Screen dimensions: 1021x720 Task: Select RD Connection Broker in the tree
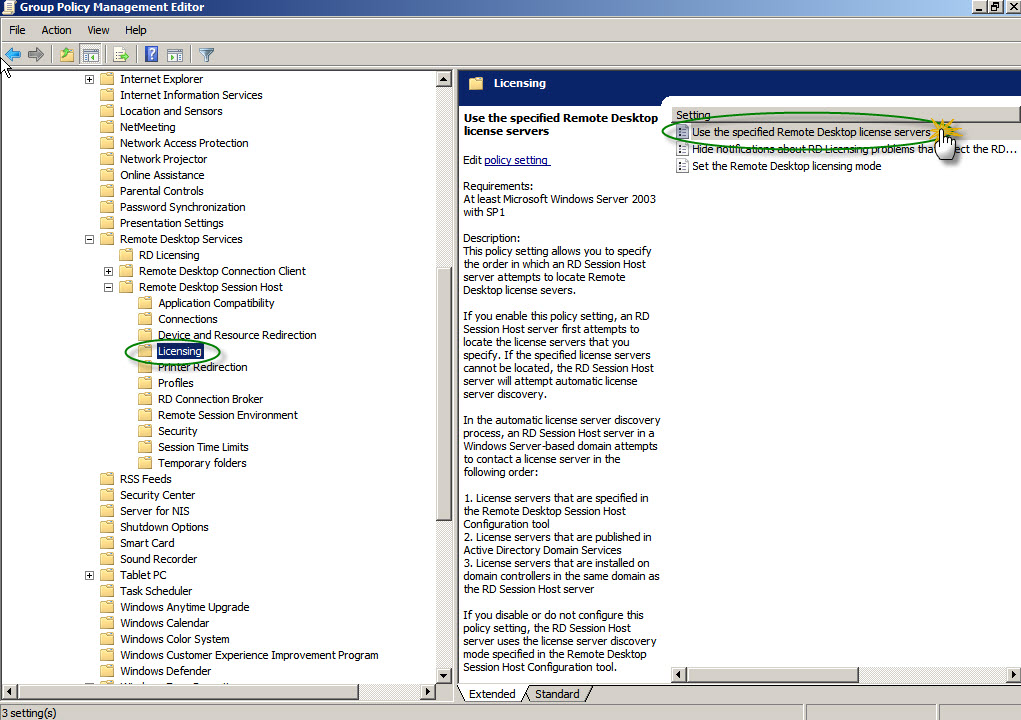tap(210, 398)
